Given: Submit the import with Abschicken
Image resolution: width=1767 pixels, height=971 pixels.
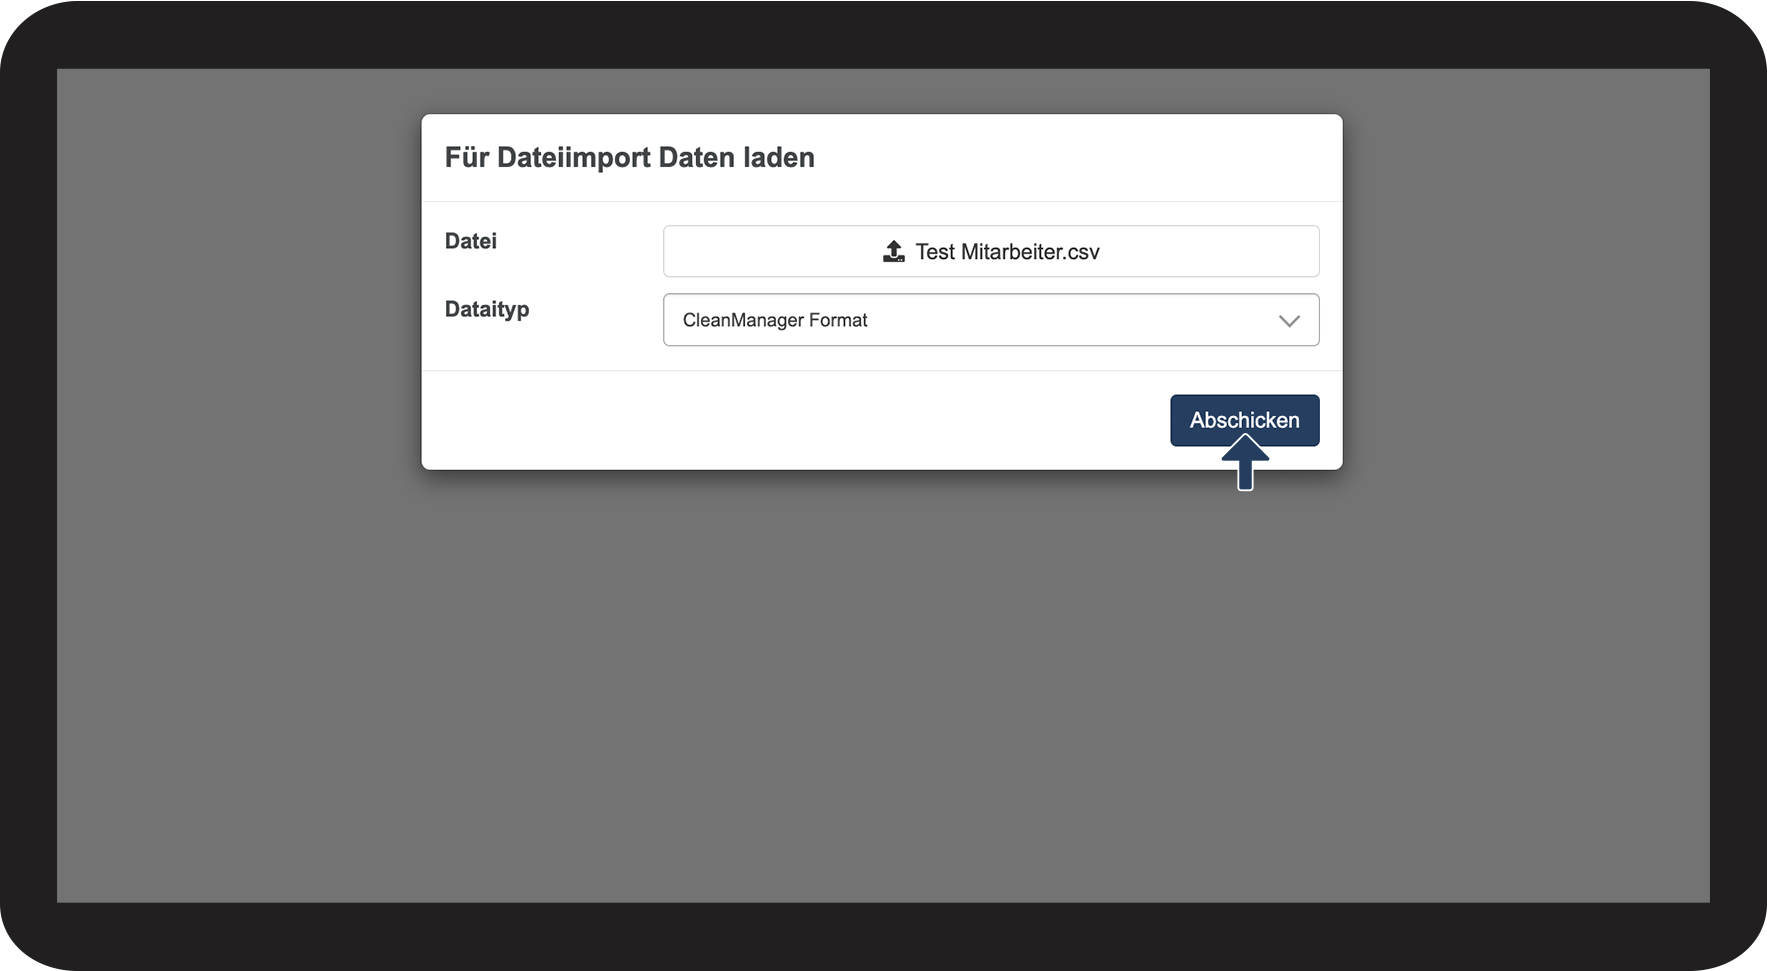Looking at the screenshot, I should (x=1245, y=420).
